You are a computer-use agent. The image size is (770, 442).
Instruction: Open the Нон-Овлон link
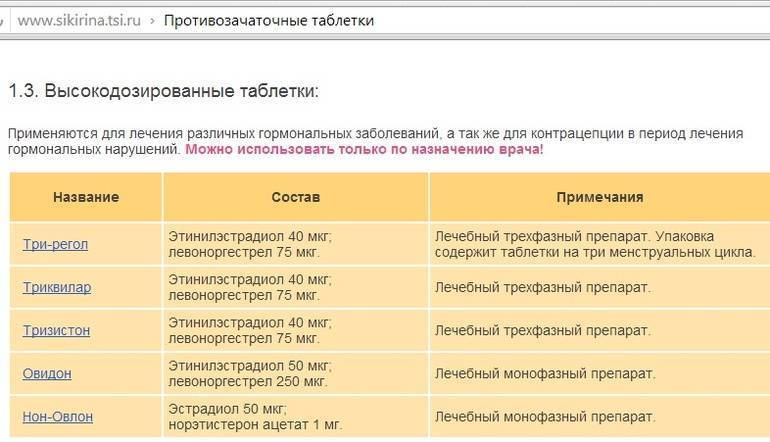coord(56,416)
